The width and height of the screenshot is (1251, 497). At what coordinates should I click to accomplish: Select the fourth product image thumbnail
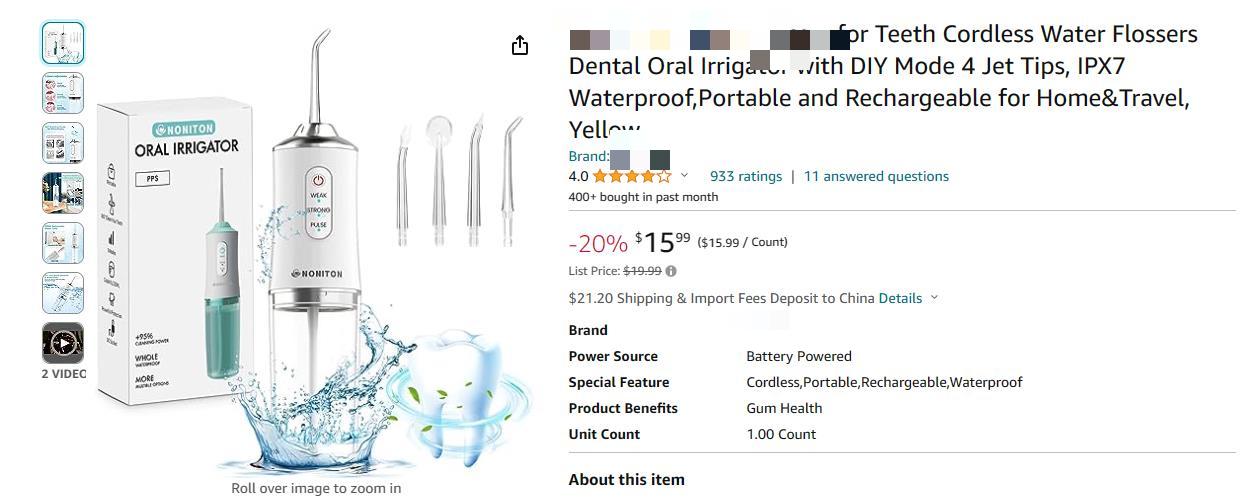click(x=63, y=193)
